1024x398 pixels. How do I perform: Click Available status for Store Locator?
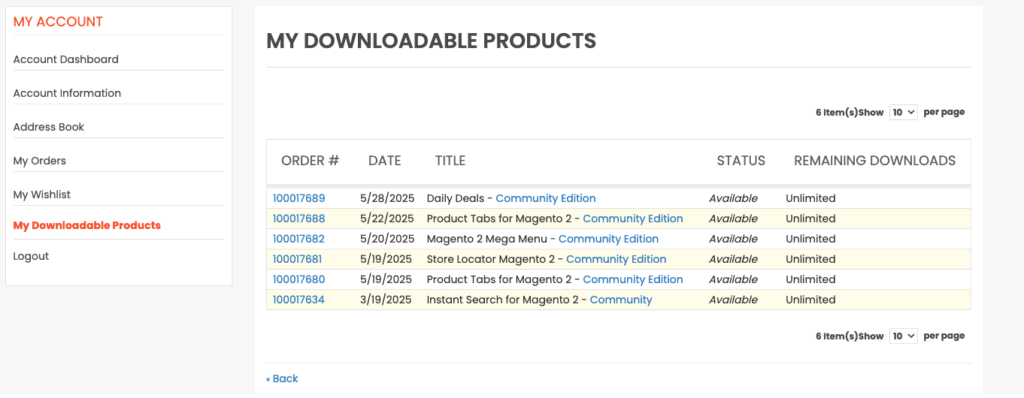coord(733,259)
